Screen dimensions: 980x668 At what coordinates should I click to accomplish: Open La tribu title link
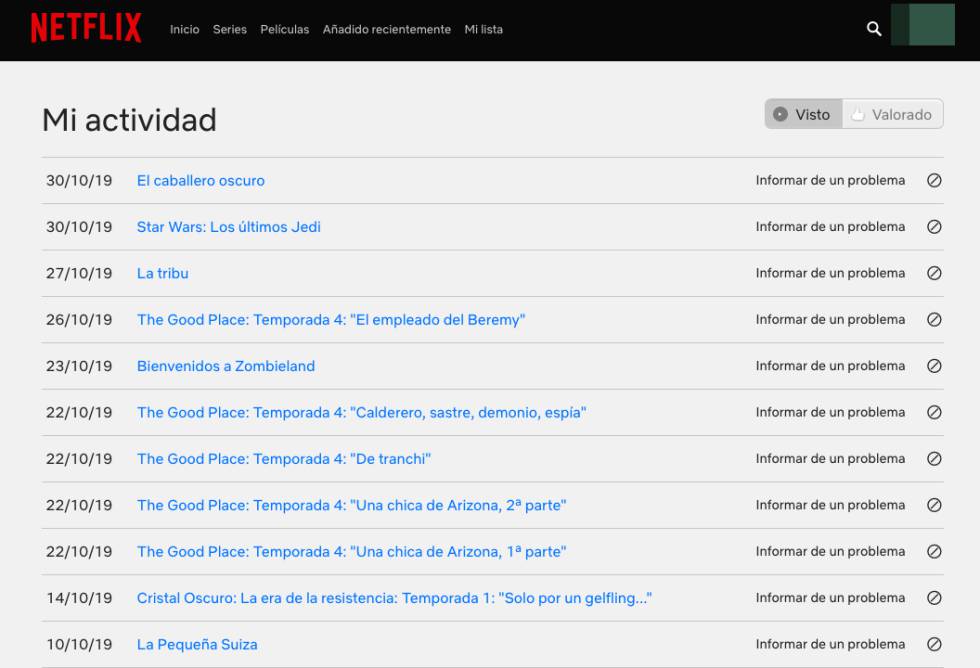click(x=162, y=273)
